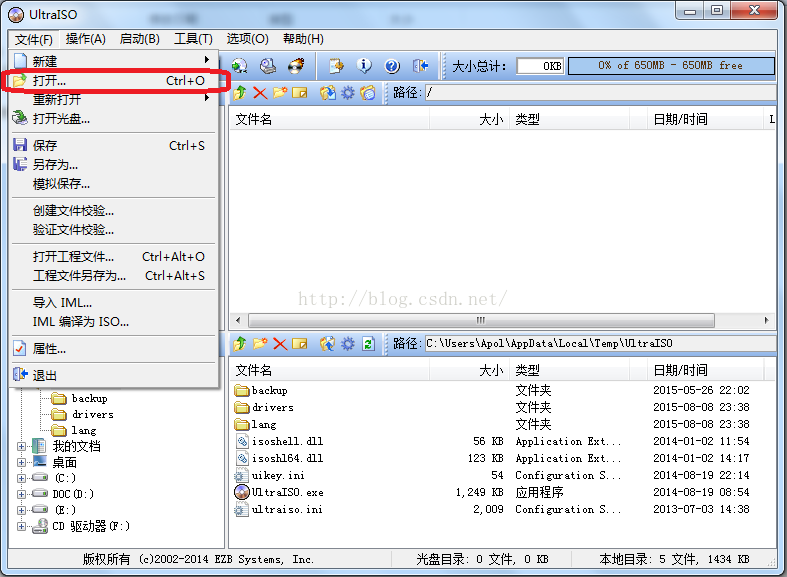Screen dimensions: 787x577
Task: Open the 工具(T) menu
Action: (193, 39)
